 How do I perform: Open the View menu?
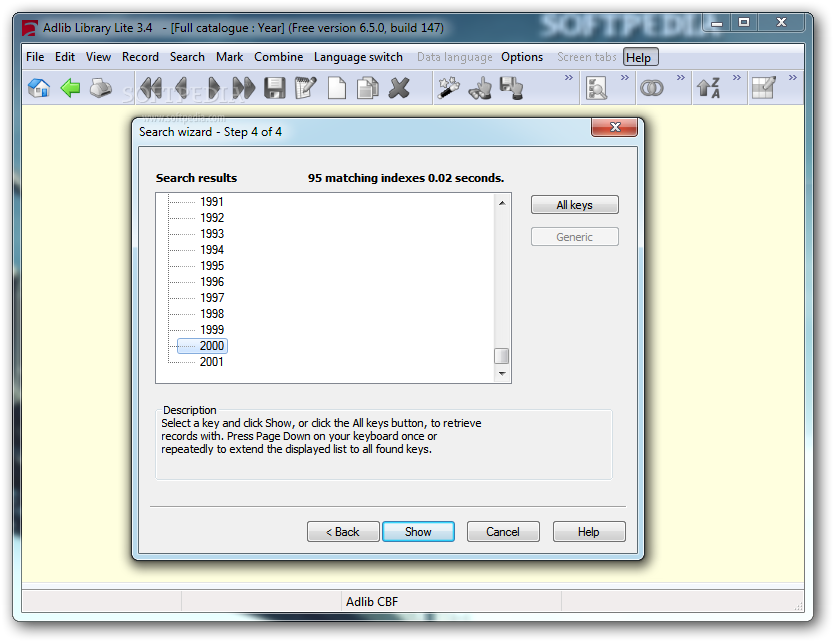[98, 57]
